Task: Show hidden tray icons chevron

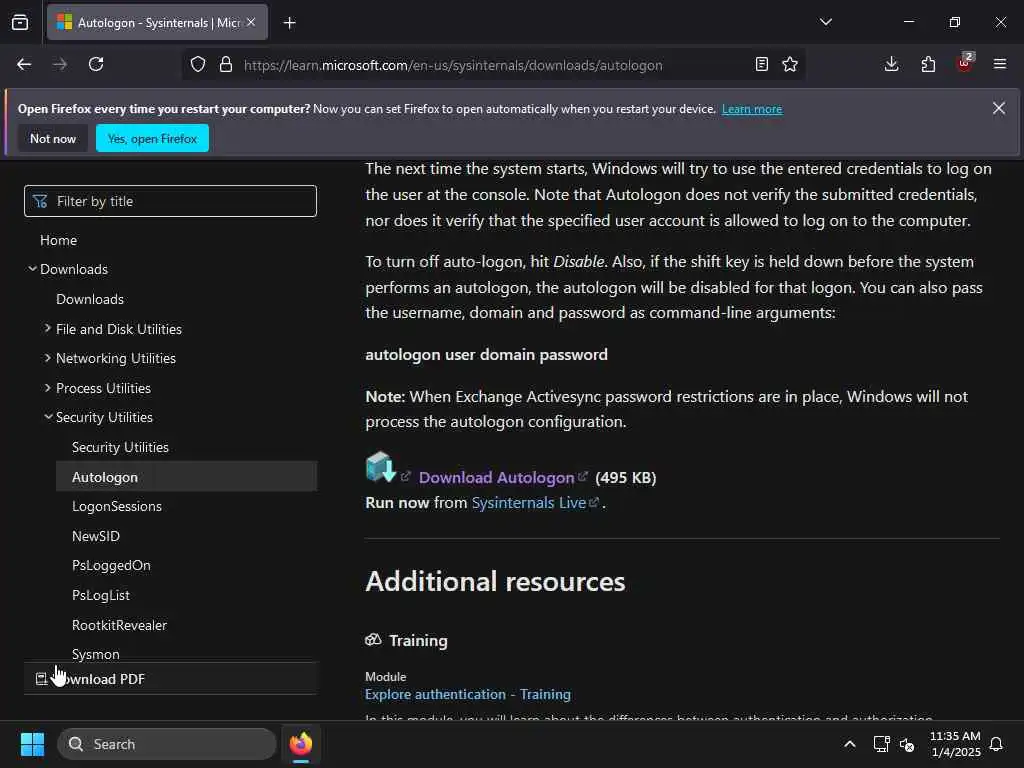Action: coord(850,744)
